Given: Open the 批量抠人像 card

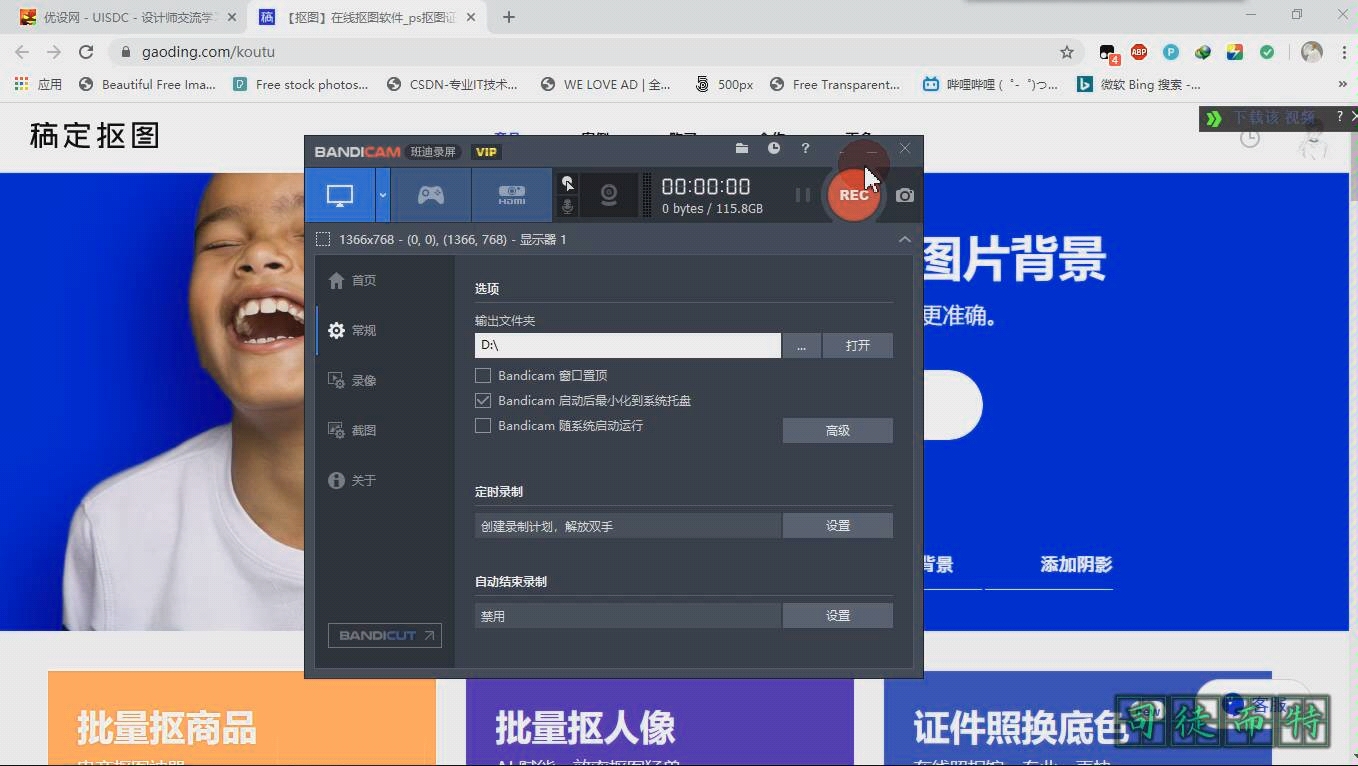Looking at the screenshot, I should (660, 718).
